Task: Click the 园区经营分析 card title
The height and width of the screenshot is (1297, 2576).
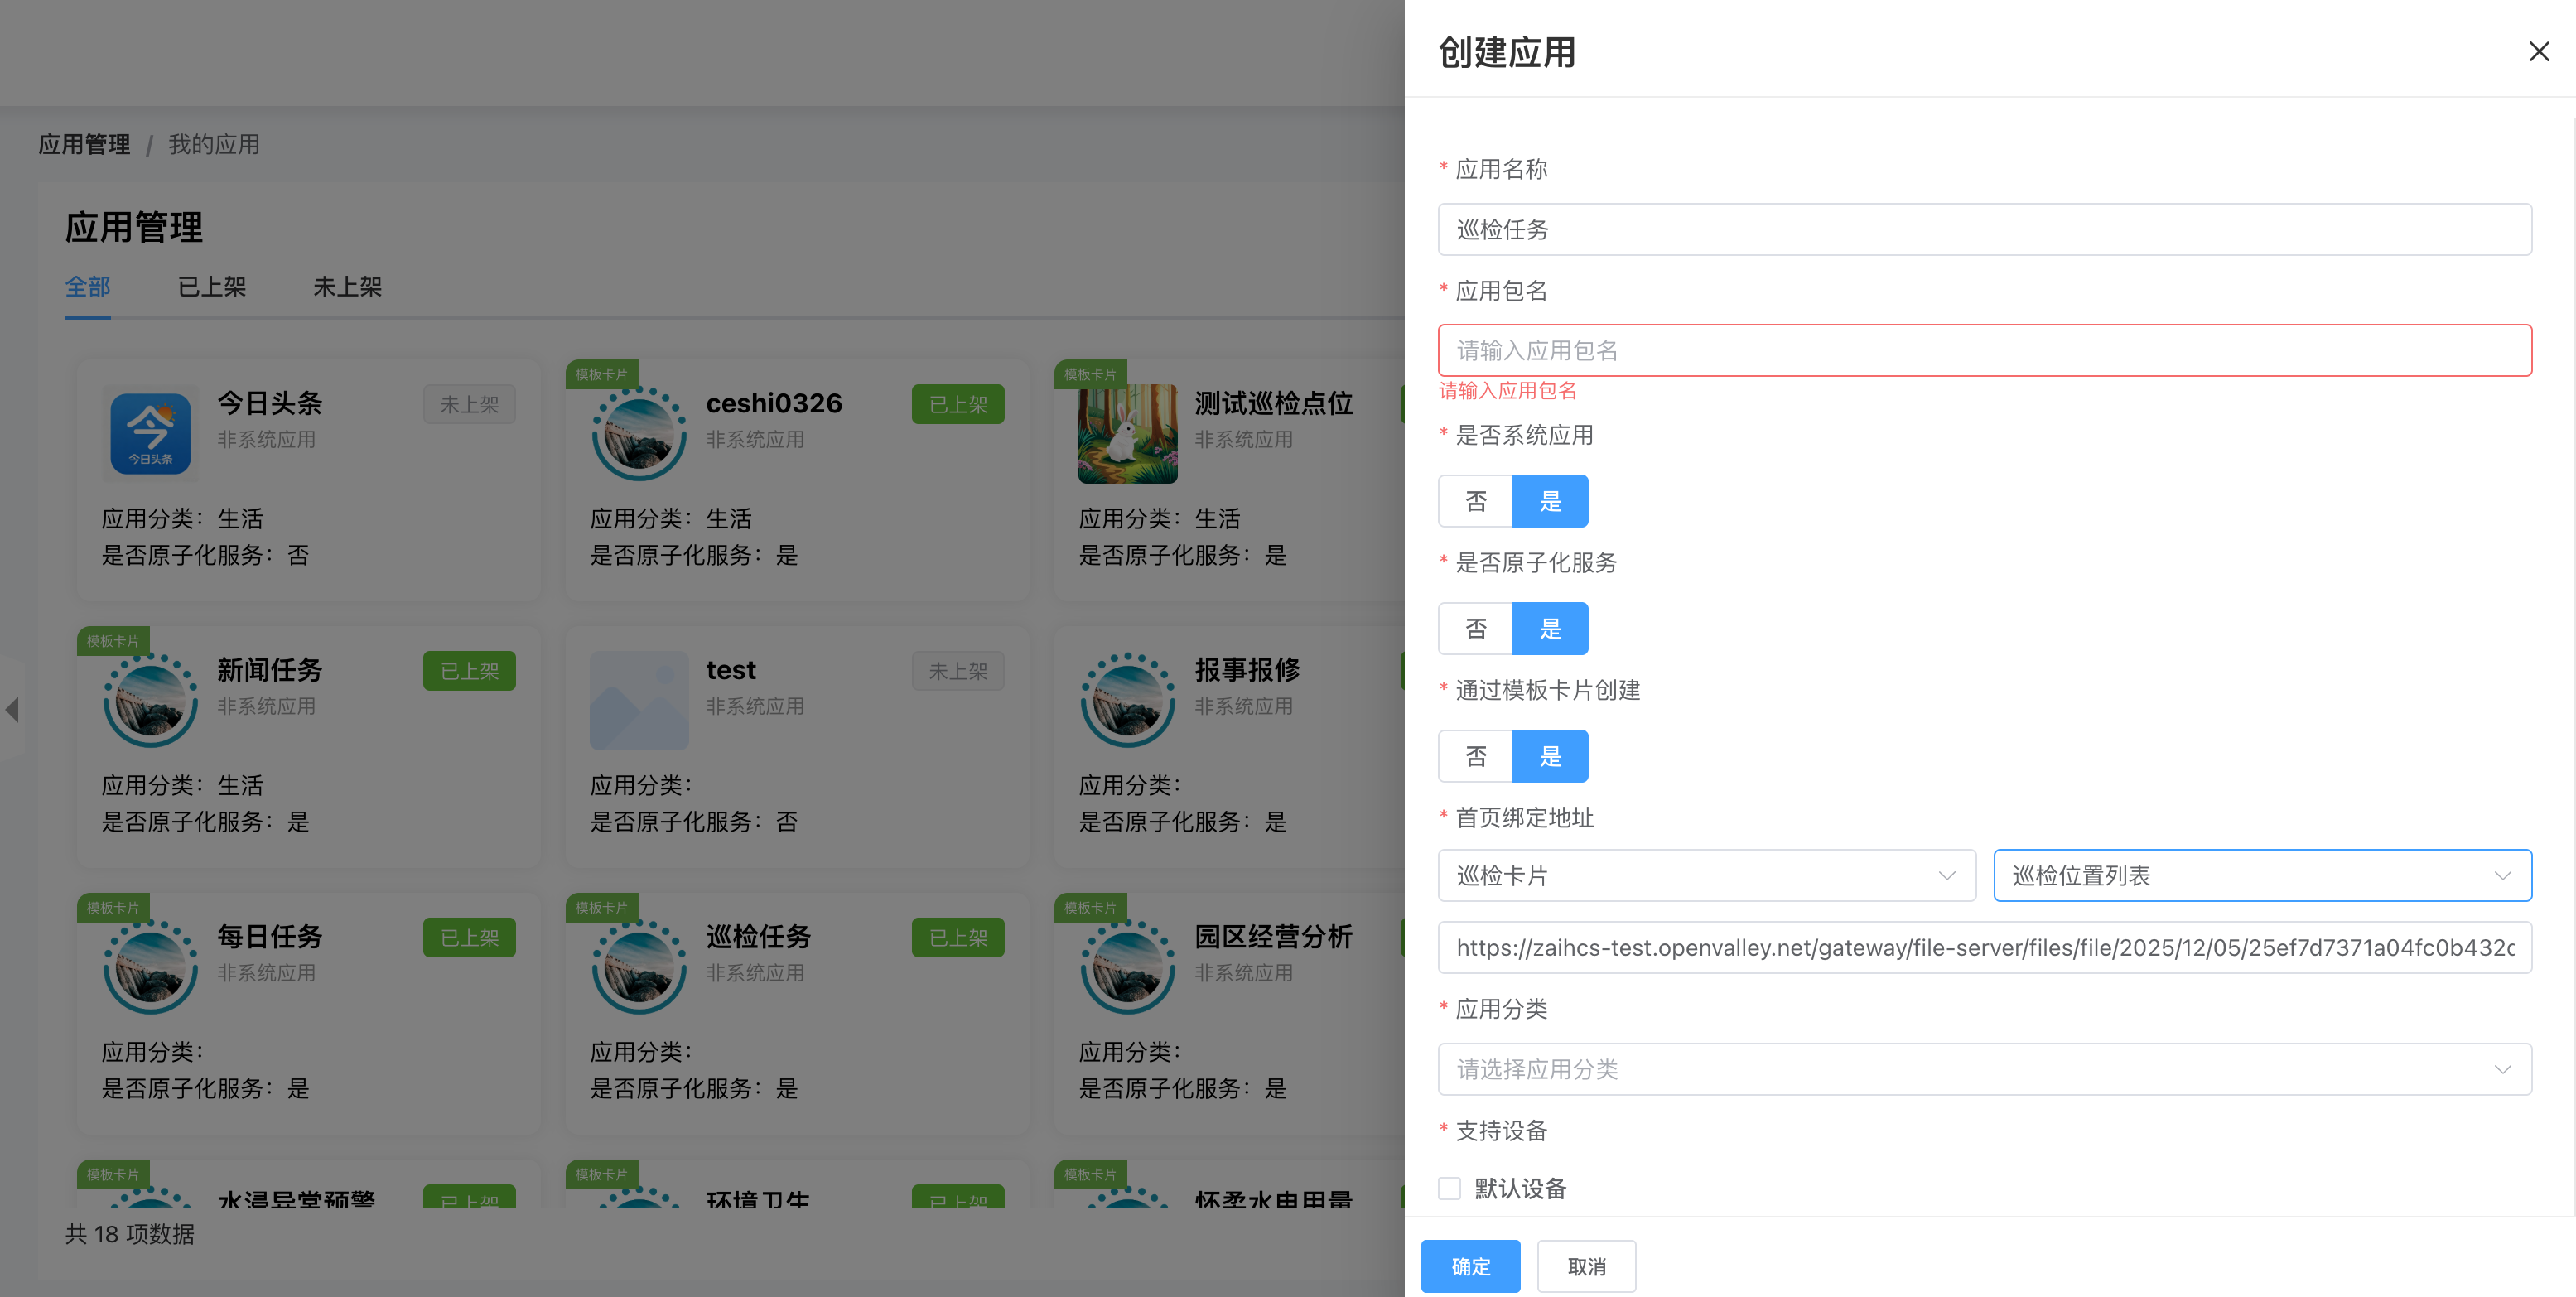Action: (x=1274, y=937)
